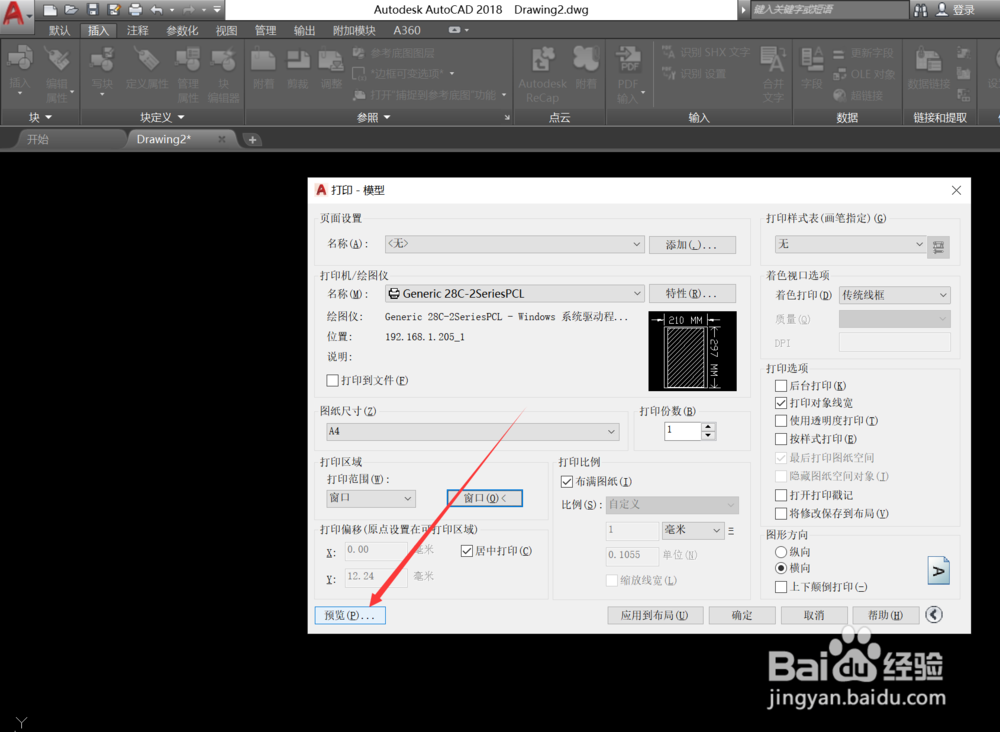Toggle Plot object lineweights checkbox
Image resolution: width=1000 pixels, height=732 pixels.
click(781, 403)
